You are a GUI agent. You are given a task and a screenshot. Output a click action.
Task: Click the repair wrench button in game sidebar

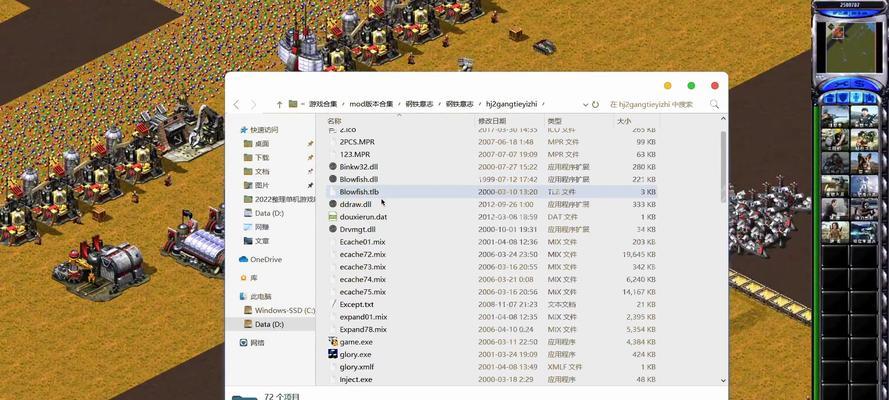click(x=840, y=84)
